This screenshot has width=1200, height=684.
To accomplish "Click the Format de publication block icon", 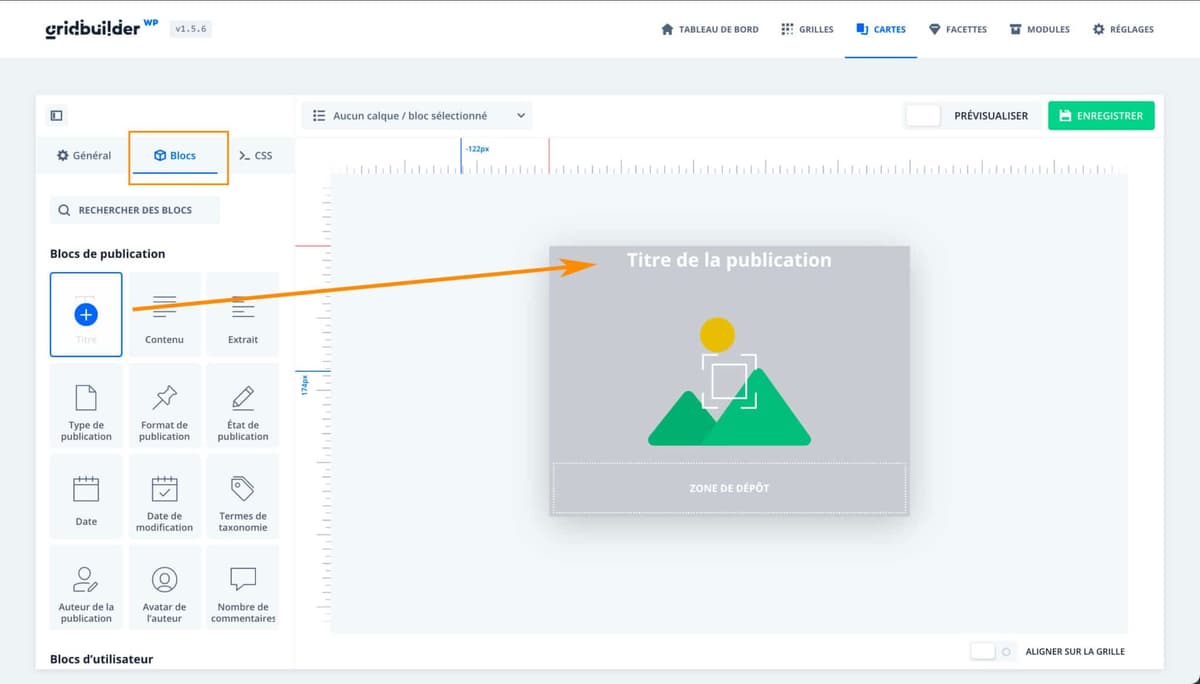I will [x=164, y=405].
